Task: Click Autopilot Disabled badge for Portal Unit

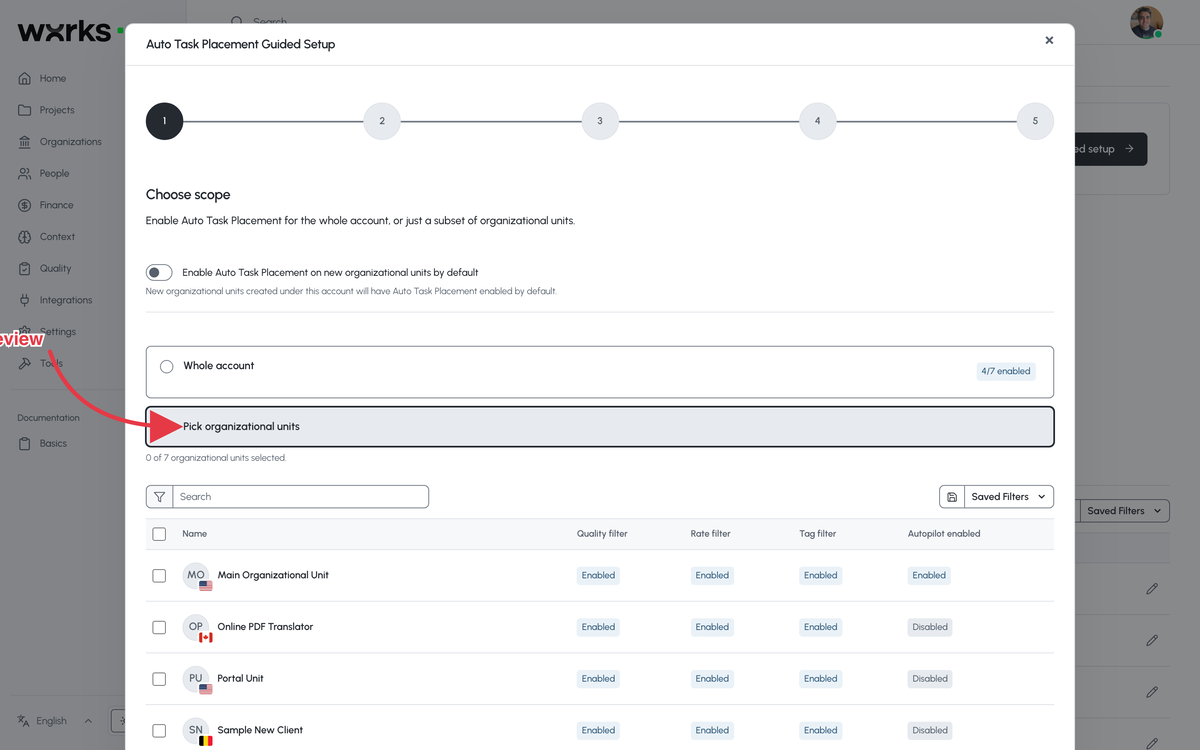Action: pyautogui.click(x=930, y=679)
